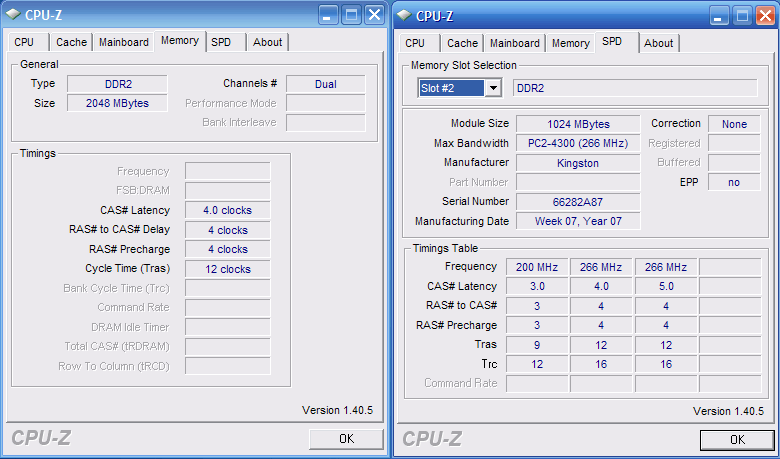Click the Channels field showing Dual

click(326, 84)
